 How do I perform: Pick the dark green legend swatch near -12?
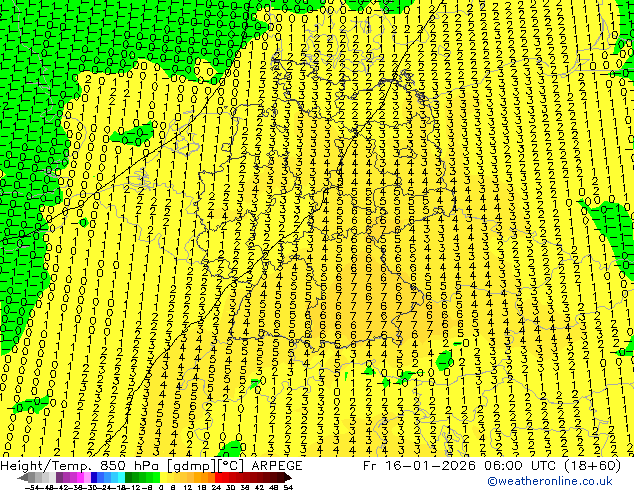click(129, 477)
